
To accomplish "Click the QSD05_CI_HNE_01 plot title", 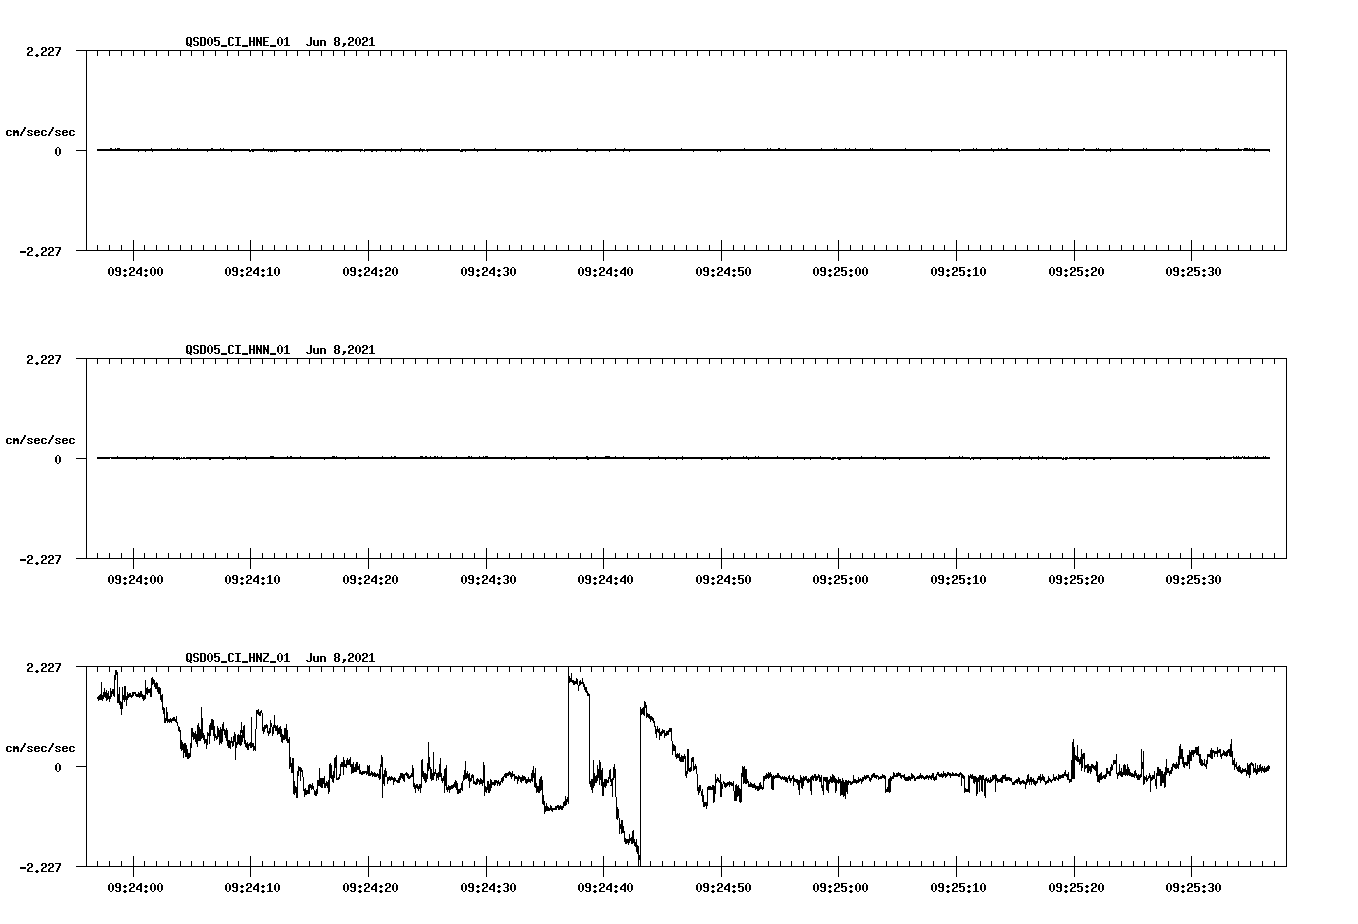I will coord(280,42).
